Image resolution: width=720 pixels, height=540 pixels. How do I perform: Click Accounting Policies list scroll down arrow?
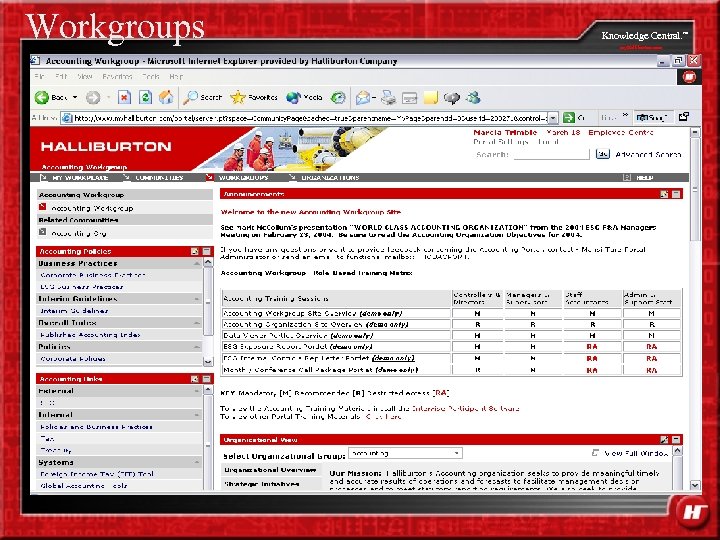(208, 361)
